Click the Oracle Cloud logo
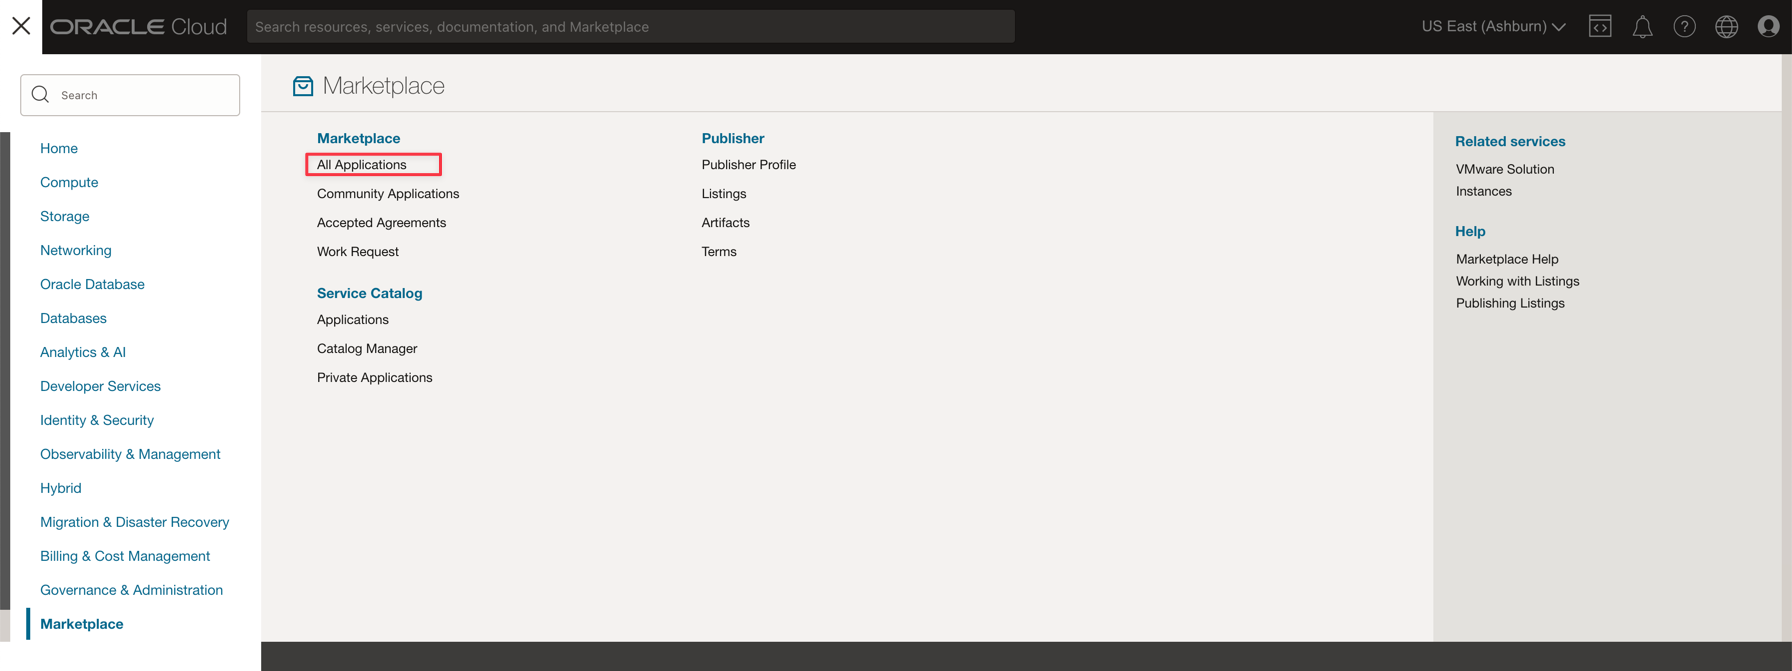Viewport: 1792px width, 671px height. 139,27
